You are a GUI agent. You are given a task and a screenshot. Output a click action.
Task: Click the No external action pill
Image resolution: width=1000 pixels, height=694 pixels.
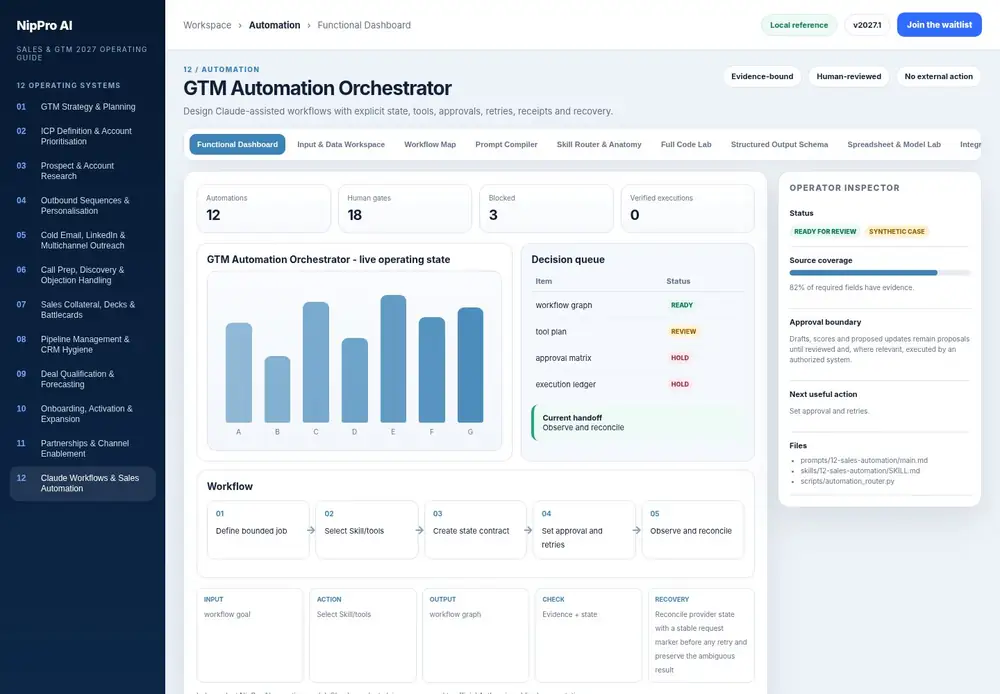click(938, 77)
